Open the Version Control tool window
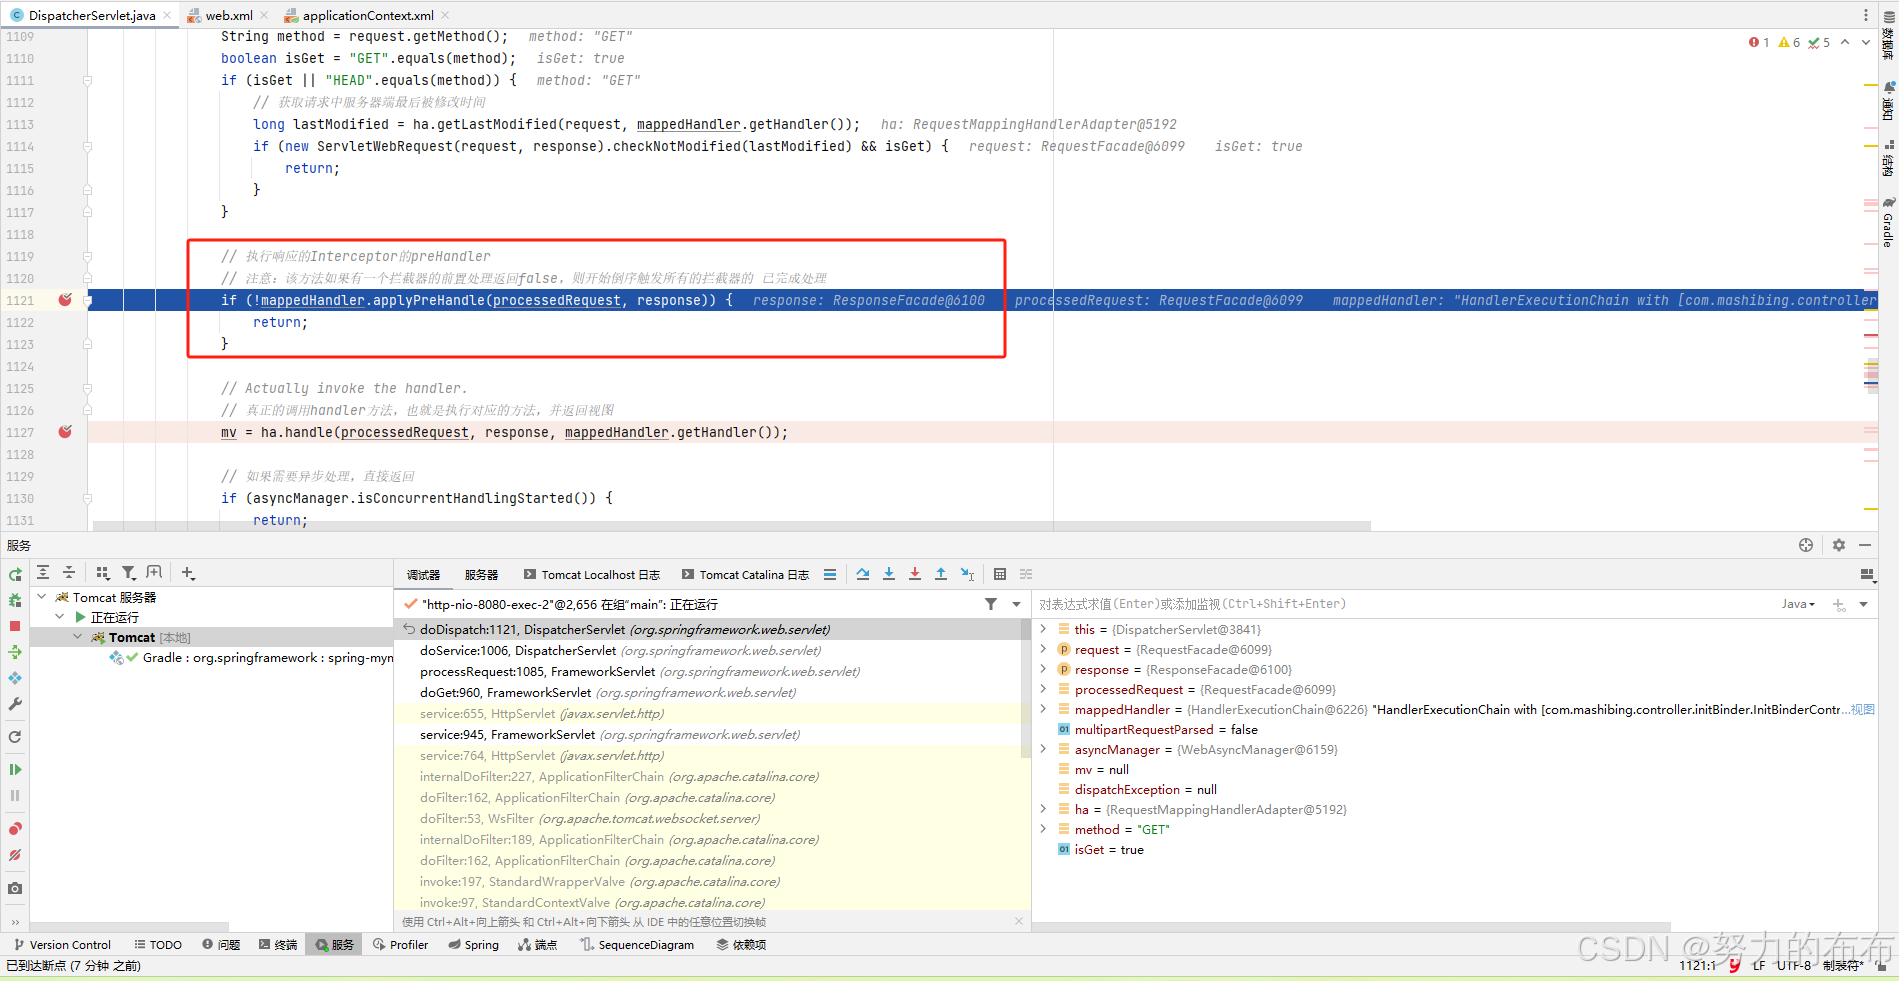The image size is (1899, 981). (x=62, y=945)
